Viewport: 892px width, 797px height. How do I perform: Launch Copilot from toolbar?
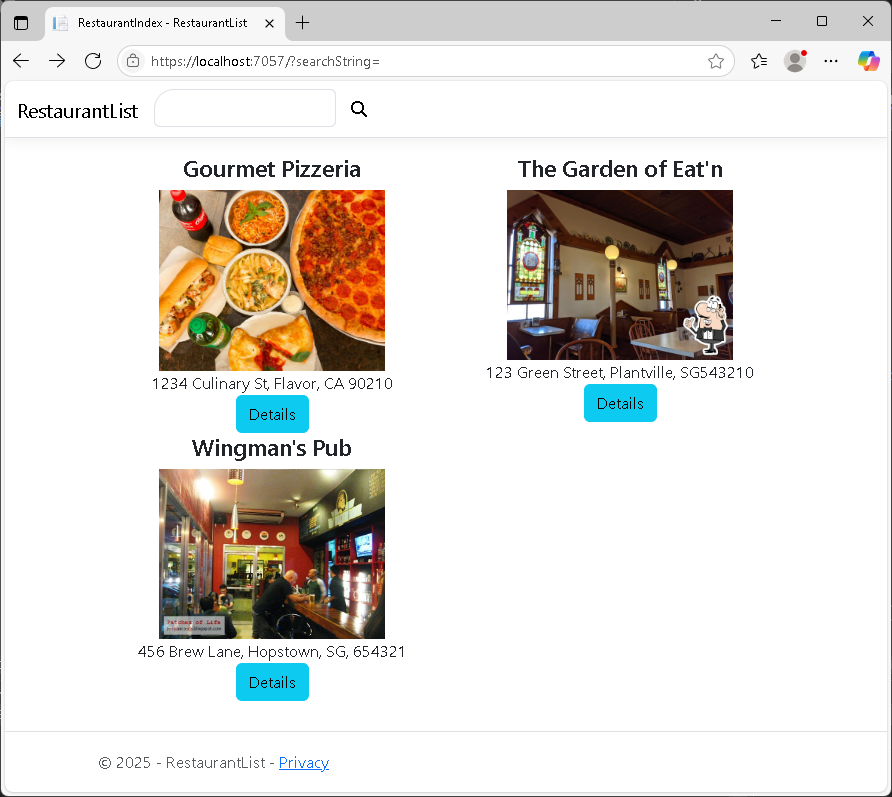(868, 61)
